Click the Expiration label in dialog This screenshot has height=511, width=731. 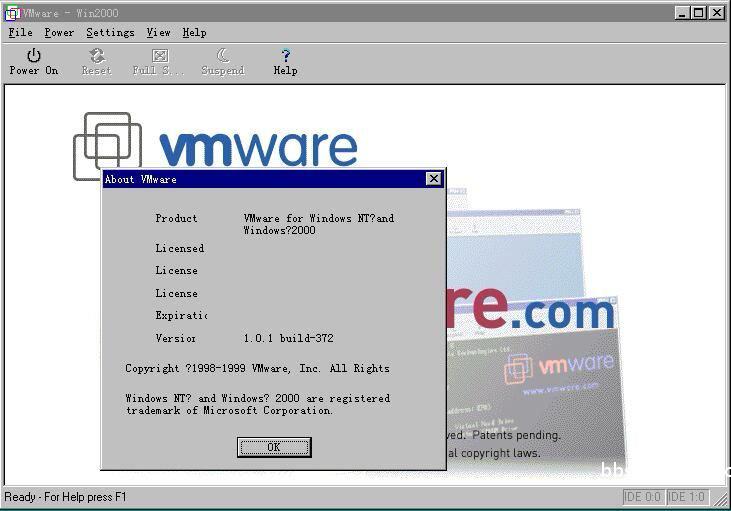(181, 316)
